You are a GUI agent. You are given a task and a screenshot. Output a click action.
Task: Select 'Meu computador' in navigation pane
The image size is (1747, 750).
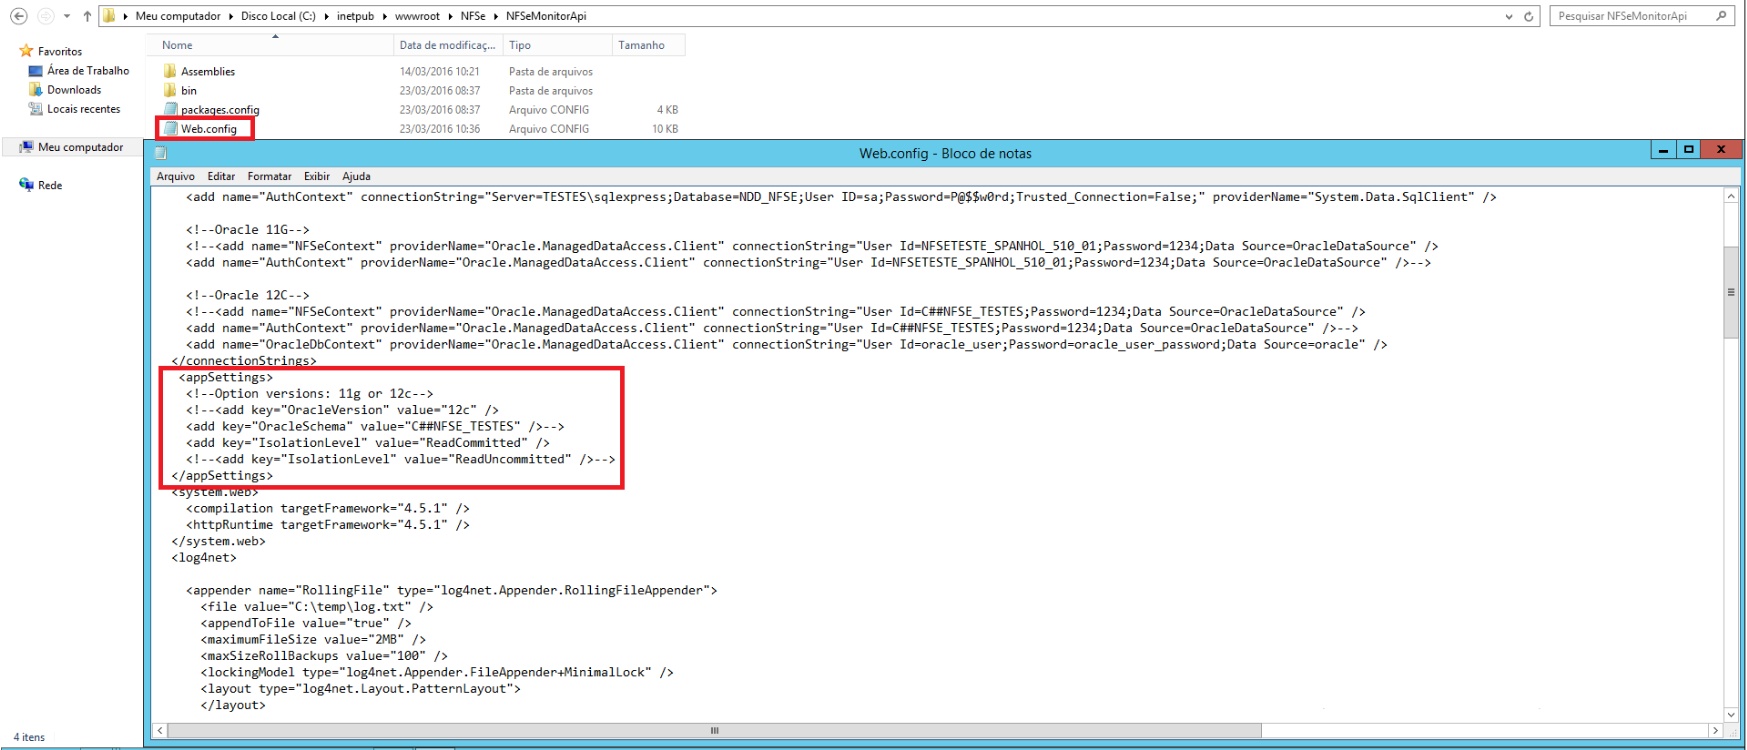pos(81,147)
